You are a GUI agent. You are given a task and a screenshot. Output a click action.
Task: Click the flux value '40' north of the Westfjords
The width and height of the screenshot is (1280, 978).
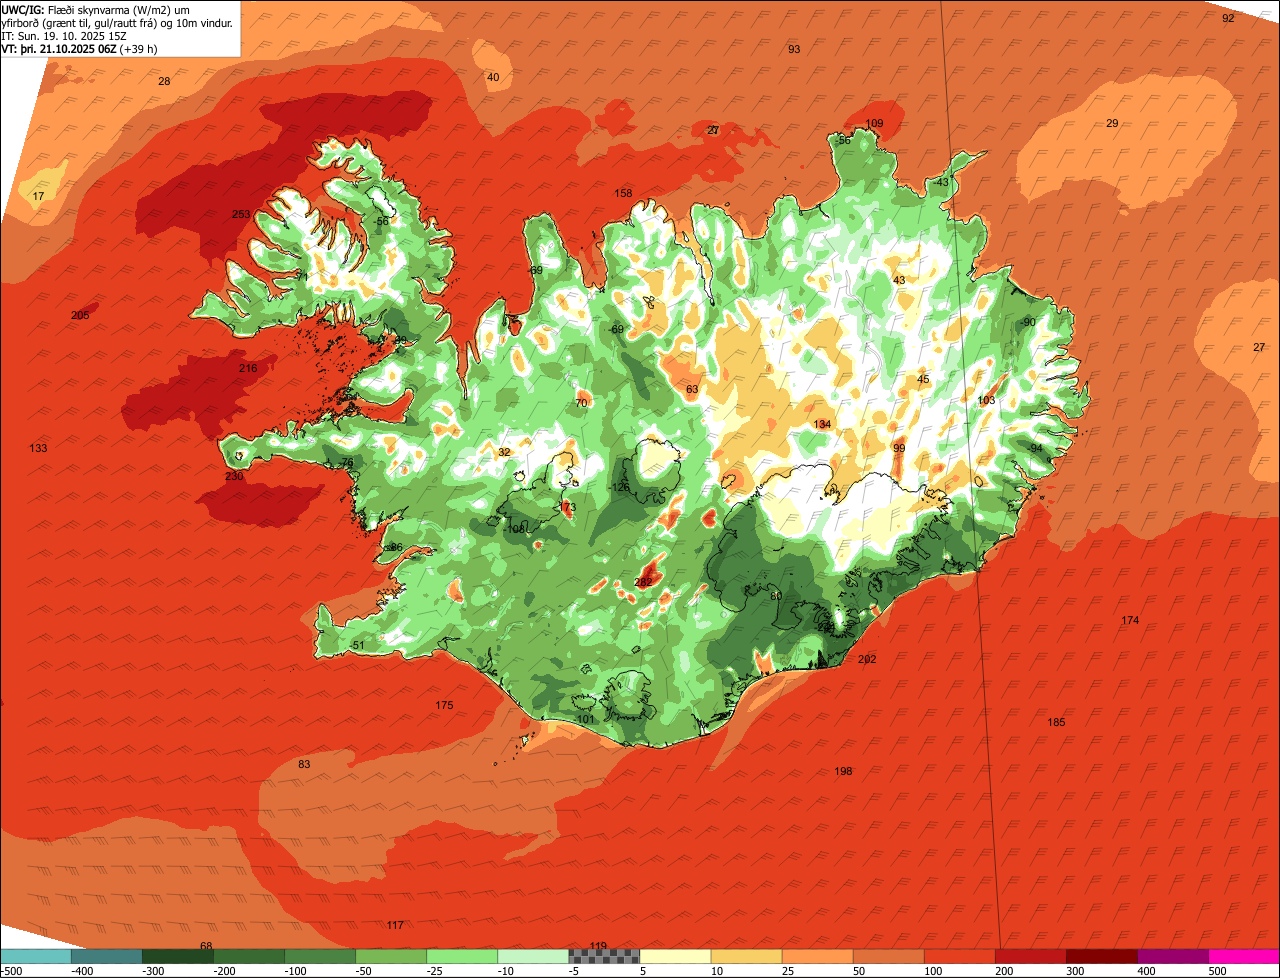[493, 77]
